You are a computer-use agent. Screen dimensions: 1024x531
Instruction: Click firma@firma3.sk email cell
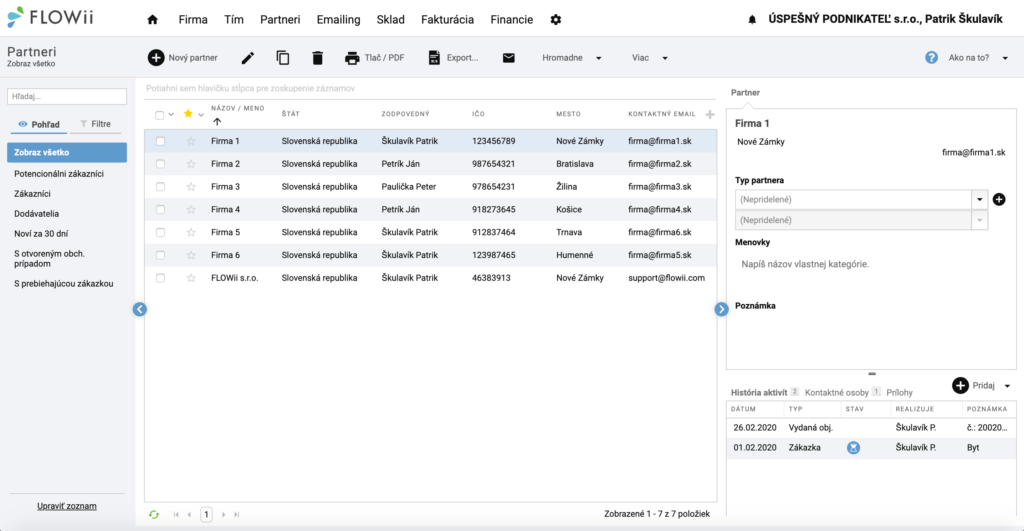(660, 187)
